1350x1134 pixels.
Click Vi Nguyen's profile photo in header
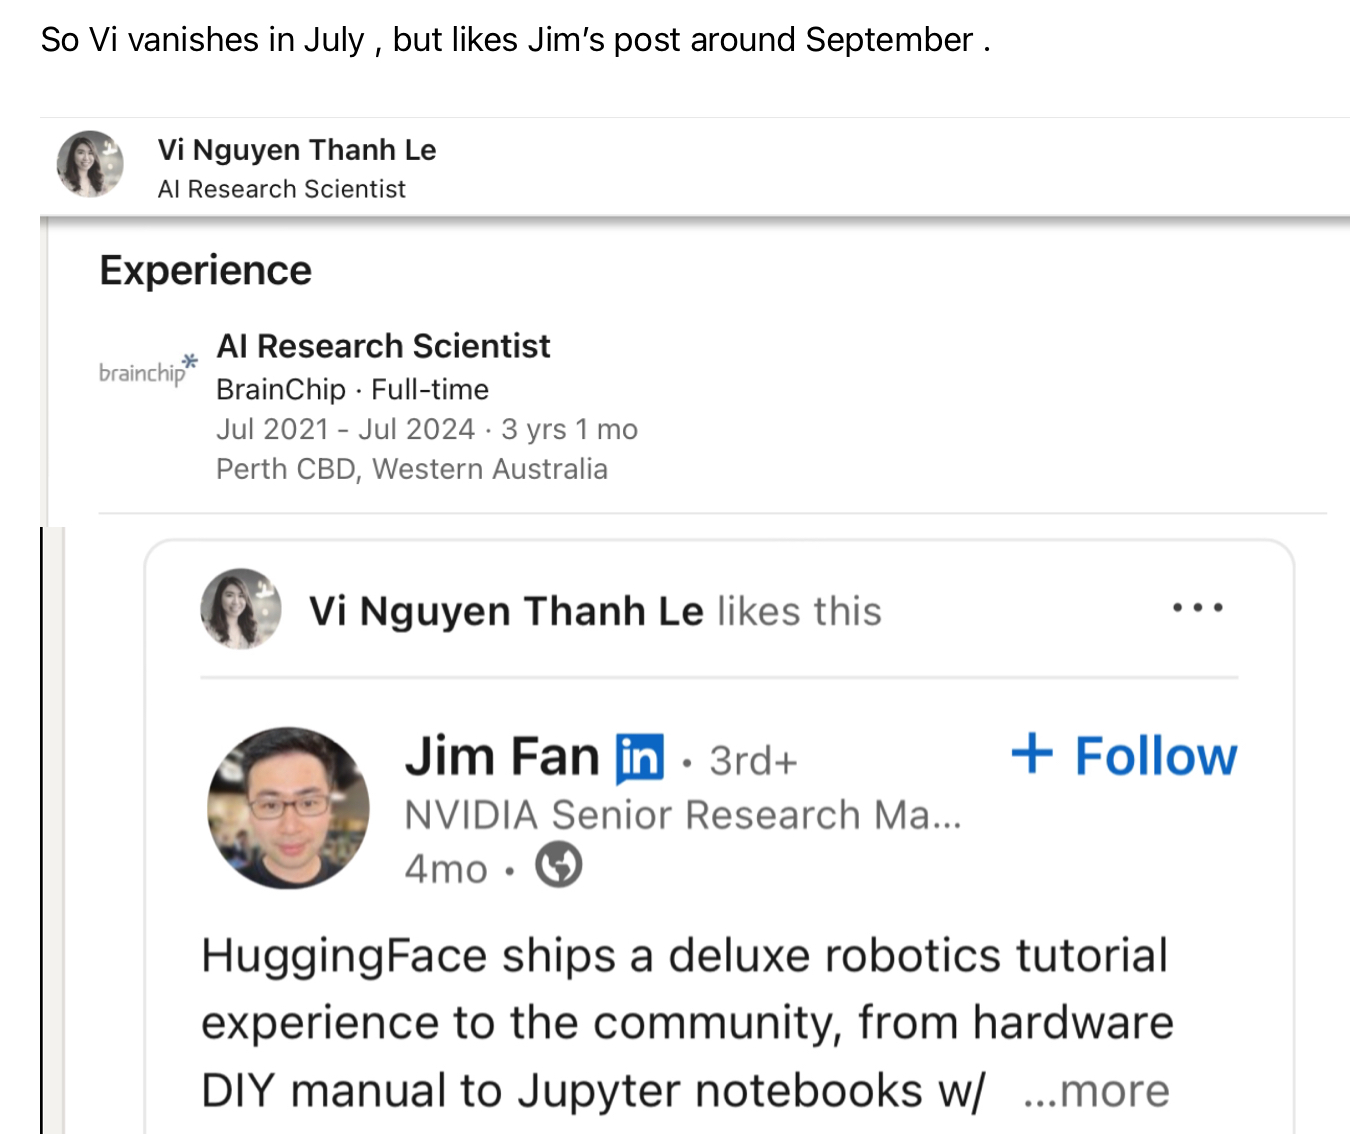click(x=90, y=164)
